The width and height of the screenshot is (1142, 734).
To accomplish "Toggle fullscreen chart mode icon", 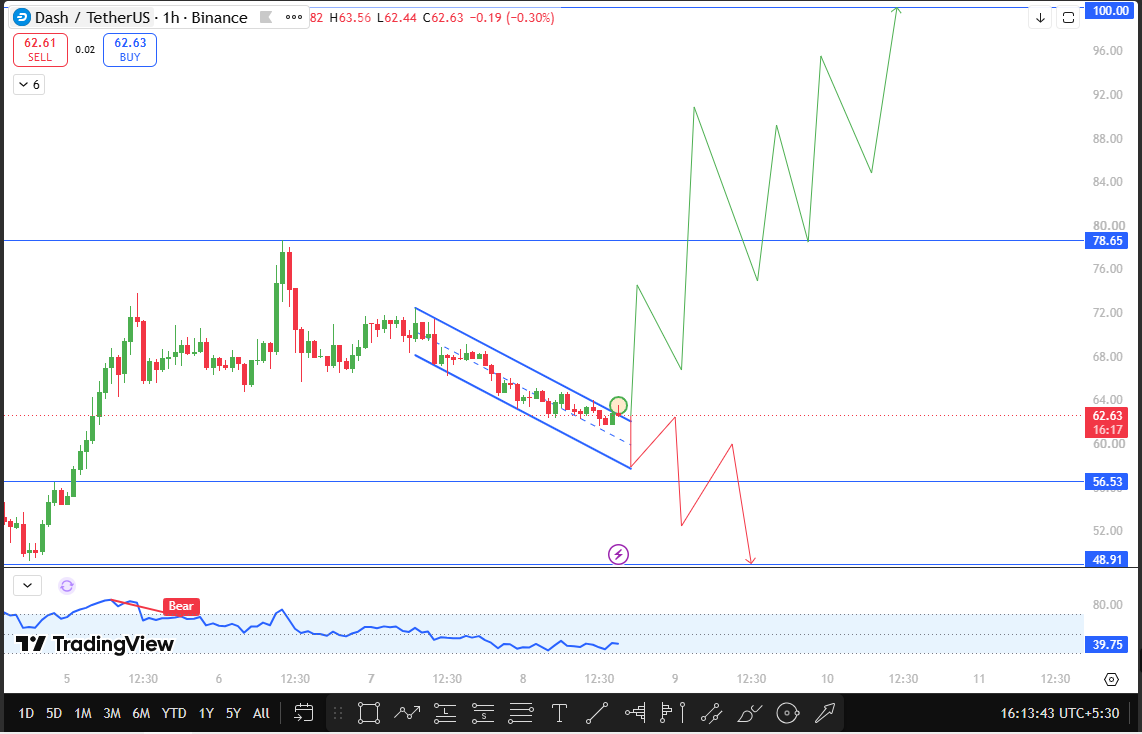I will [x=1068, y=18].
